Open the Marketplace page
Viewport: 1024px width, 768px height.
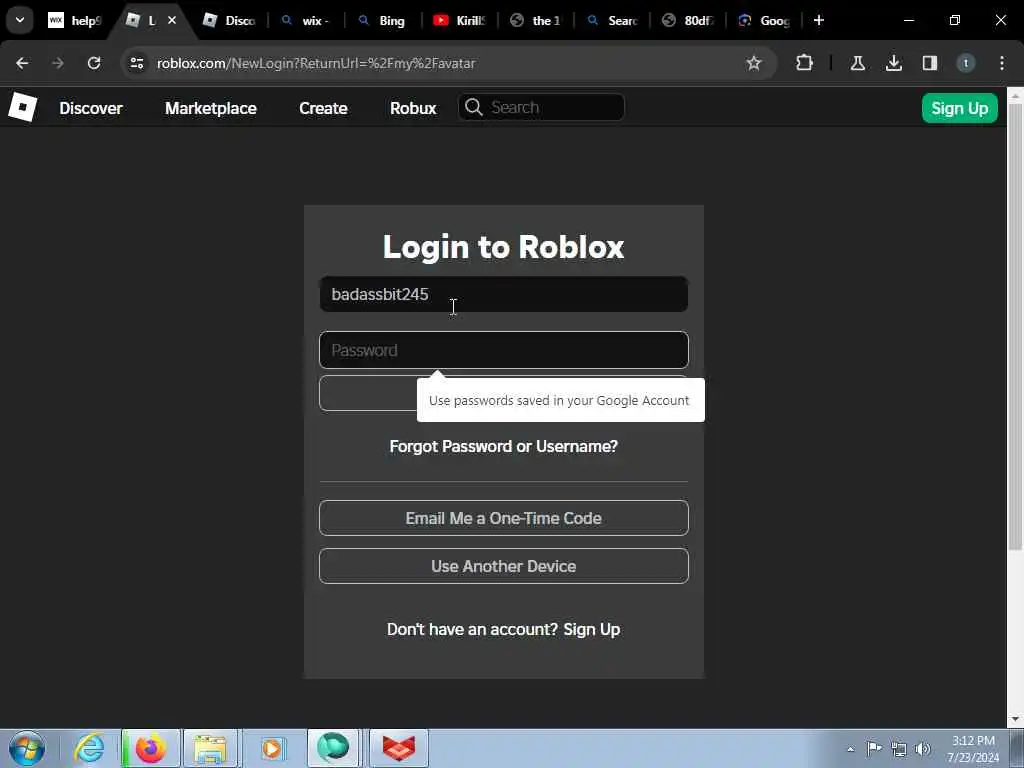(210, 108)
